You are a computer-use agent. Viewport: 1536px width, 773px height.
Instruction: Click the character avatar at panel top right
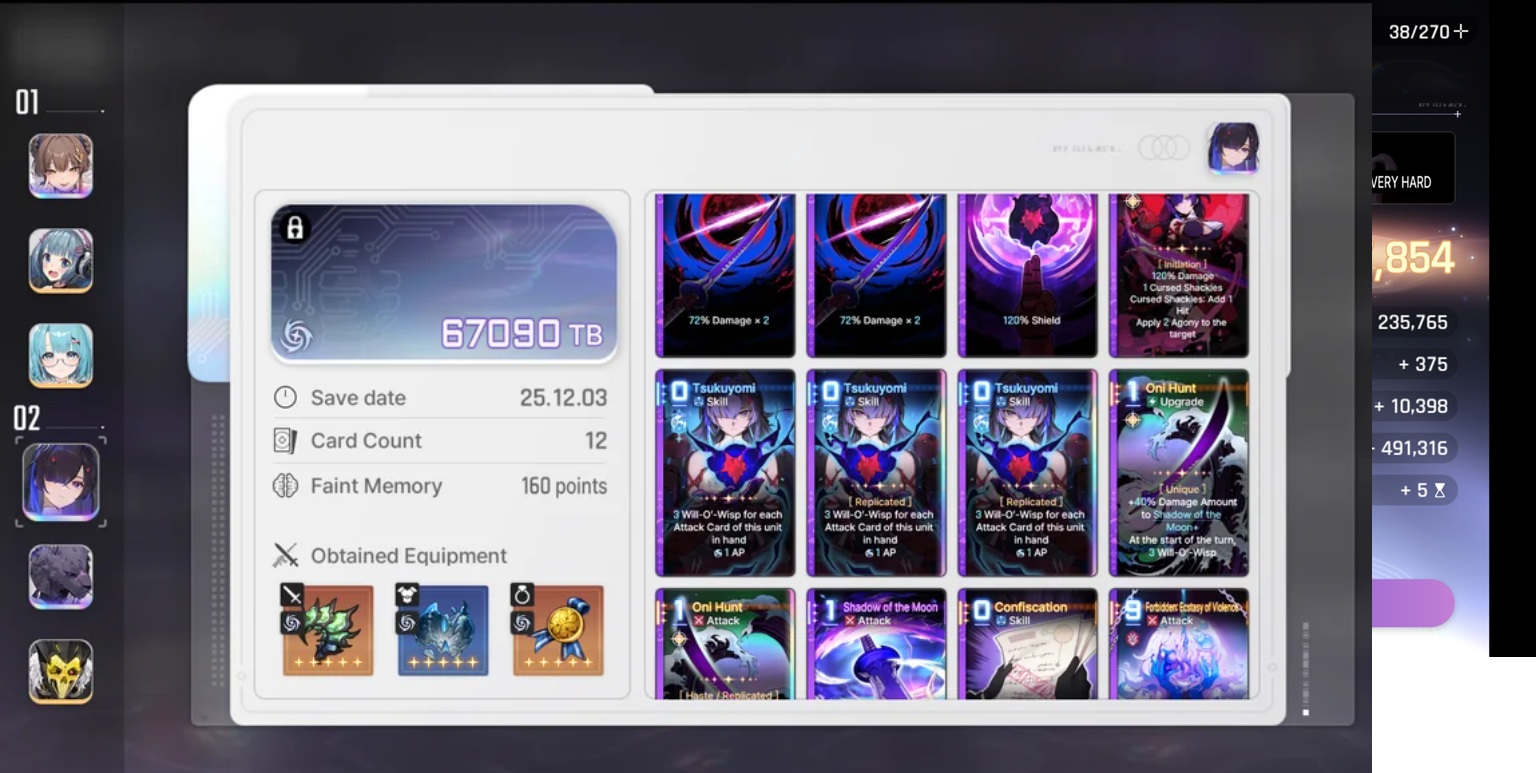click(1233, 148)
